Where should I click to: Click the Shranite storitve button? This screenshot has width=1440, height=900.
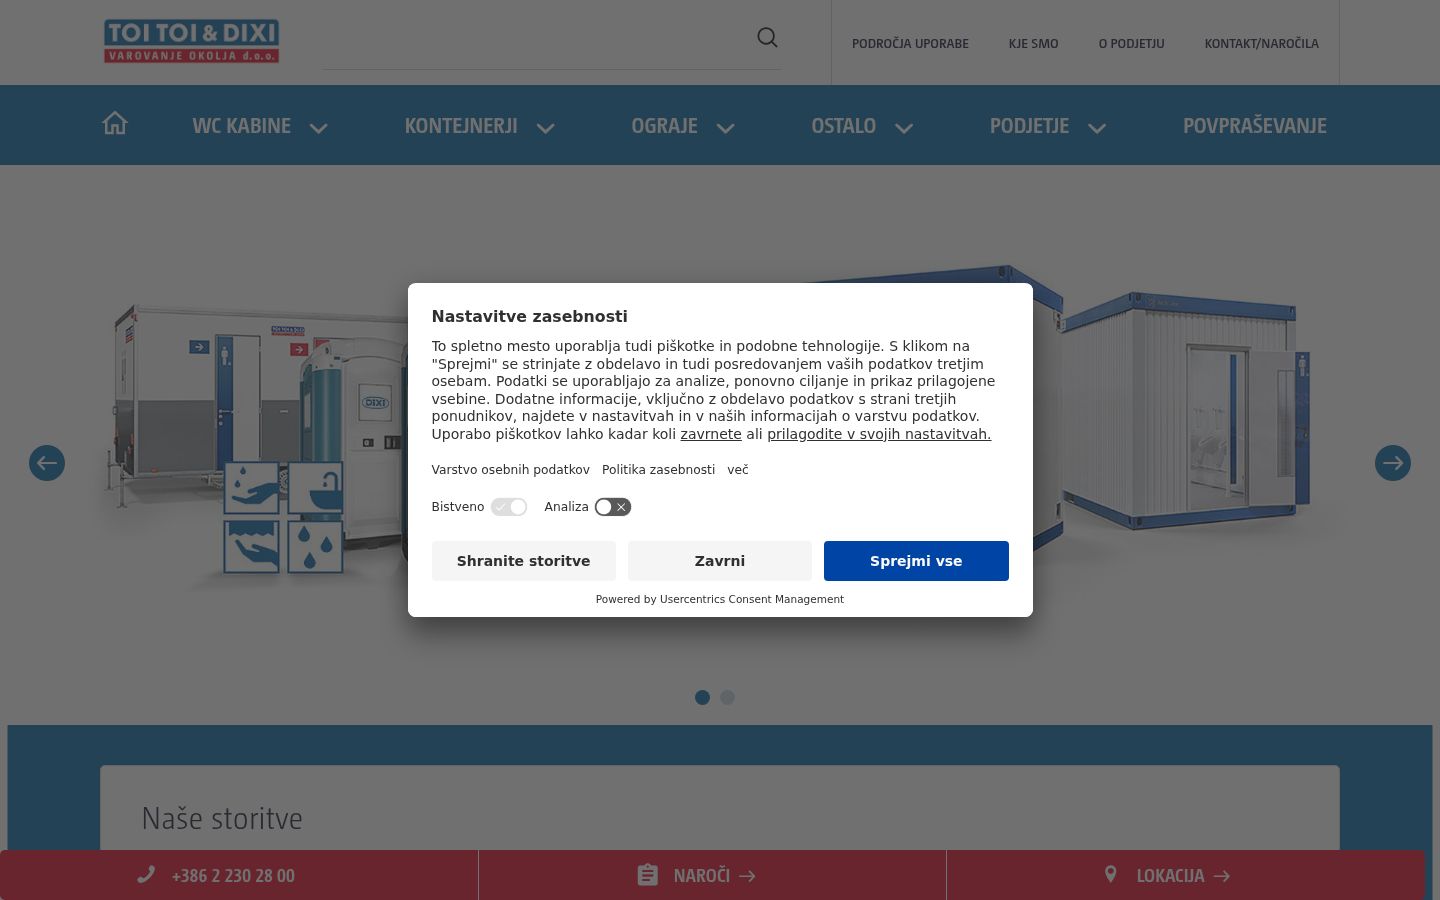tap(524, 561)
